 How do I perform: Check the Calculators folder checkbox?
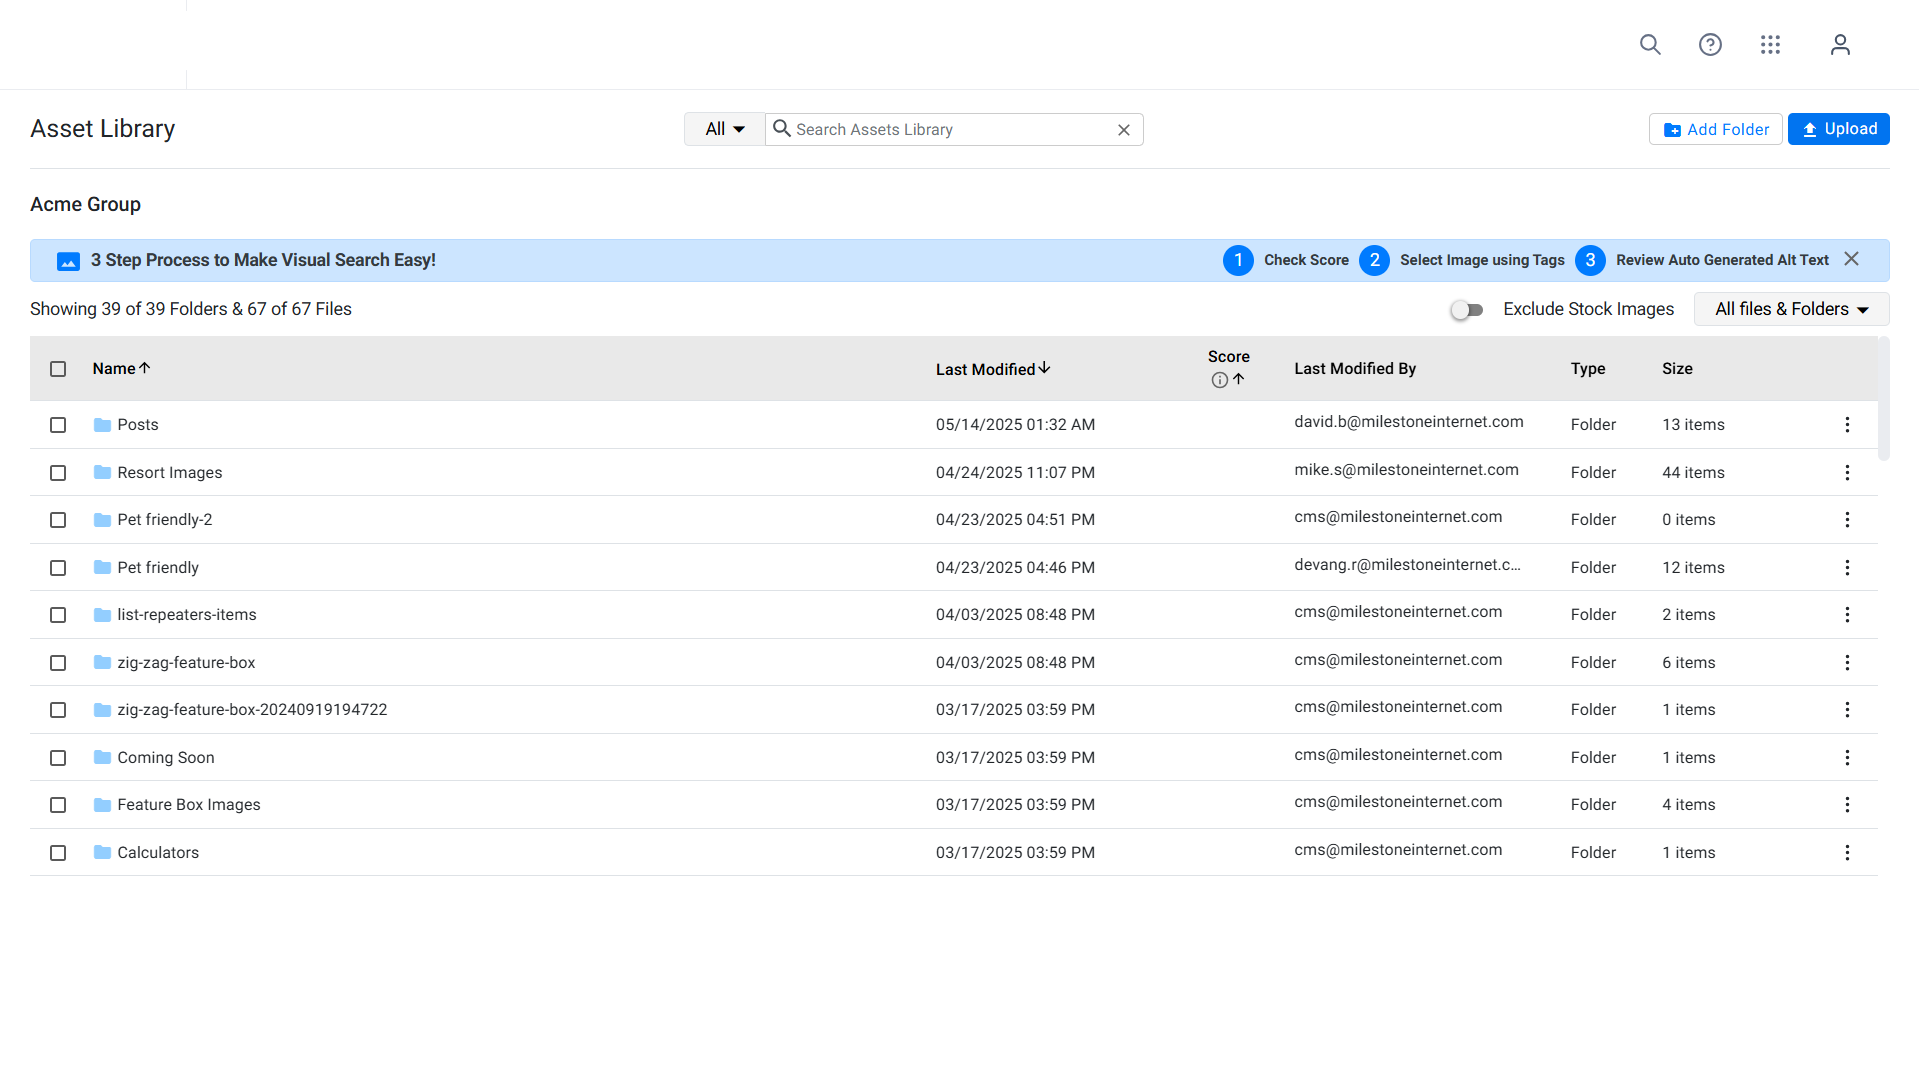click(58, 853)
